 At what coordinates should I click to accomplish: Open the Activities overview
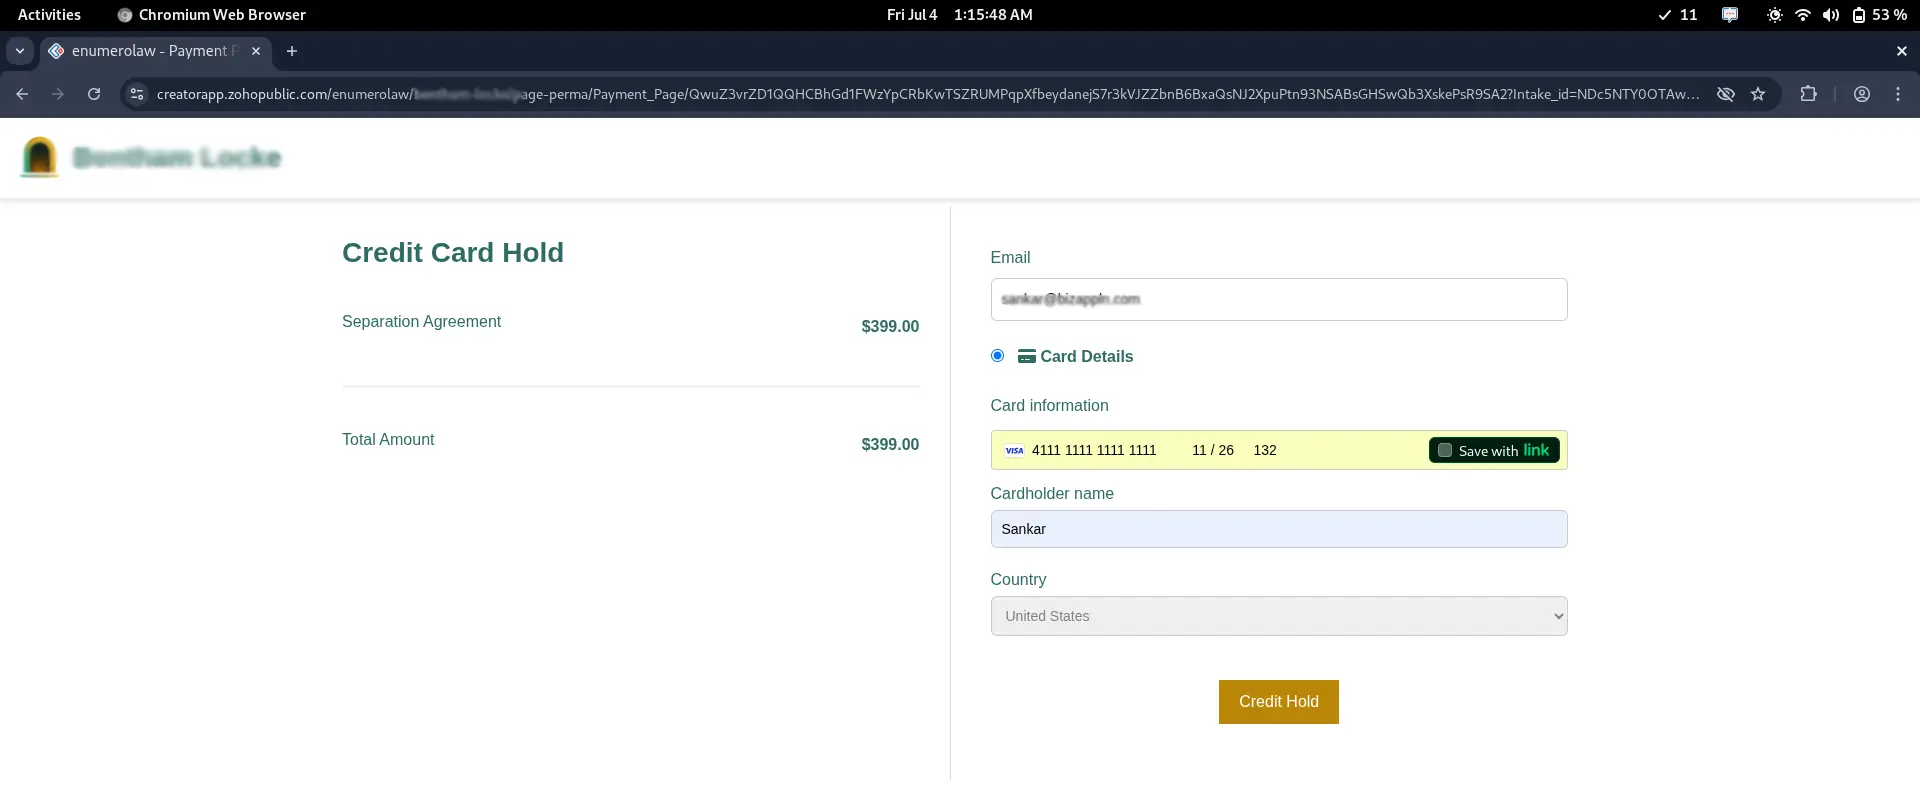point(49,15)
